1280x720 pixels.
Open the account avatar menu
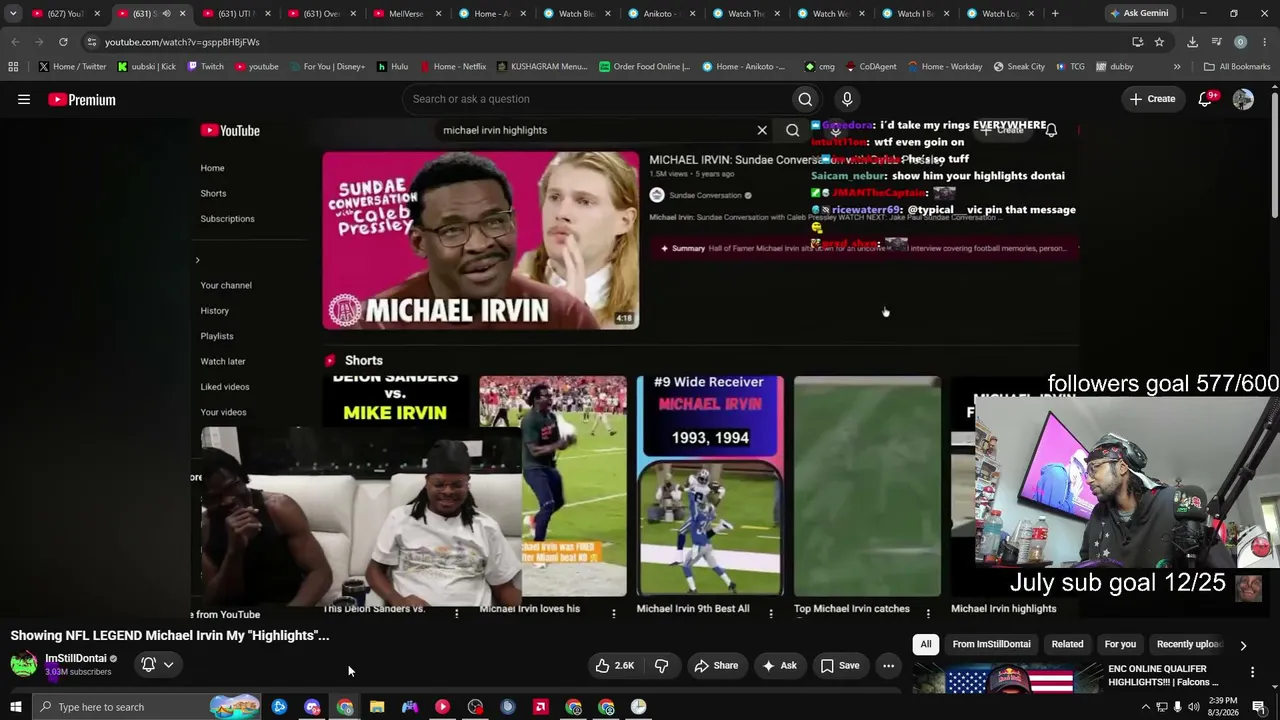point(1243,99)
